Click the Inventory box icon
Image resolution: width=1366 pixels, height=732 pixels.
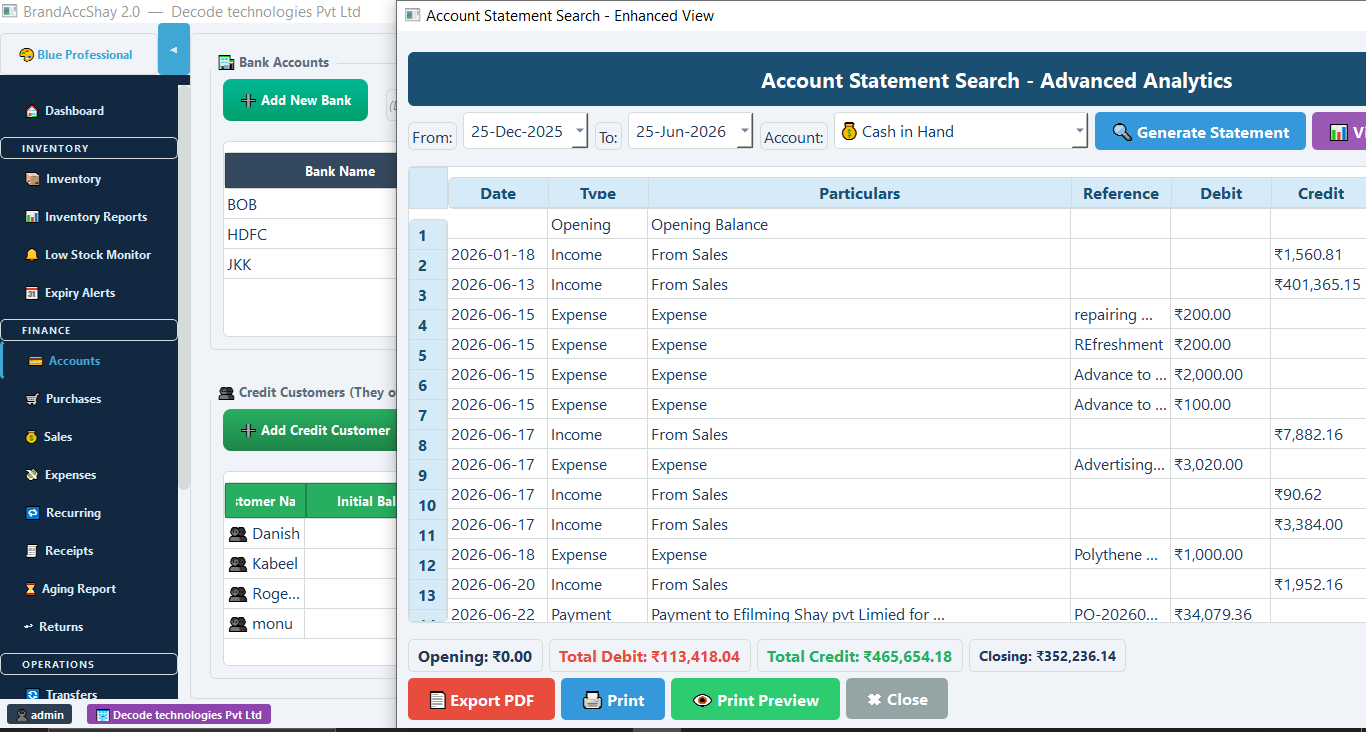(x=33, y=179)
